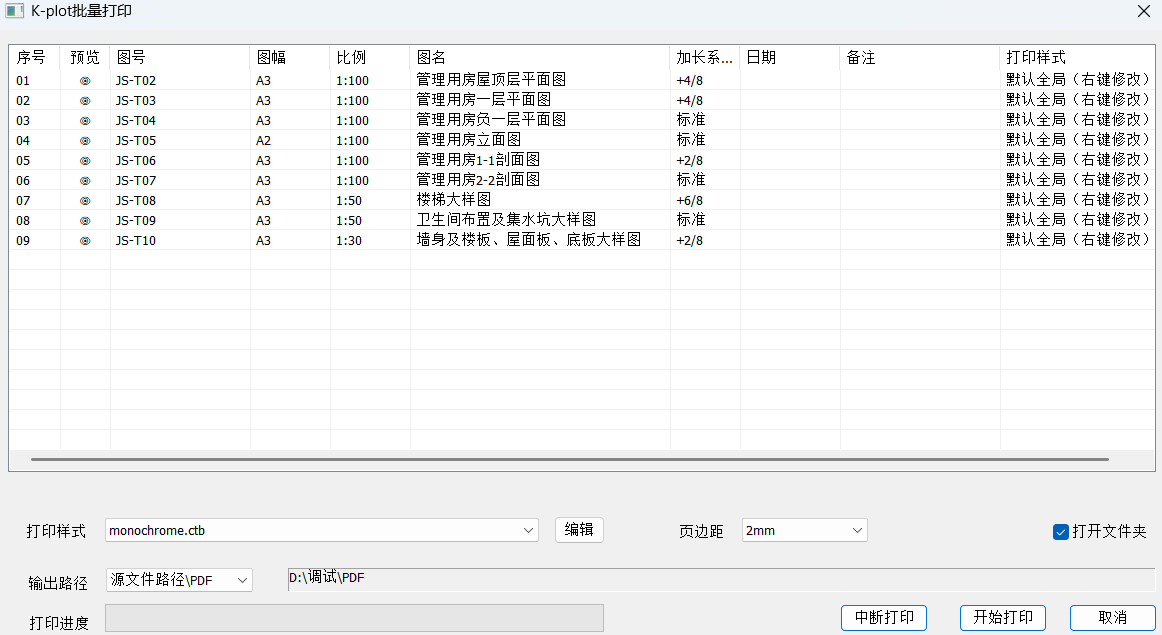Click the 取消 button
The width and height of the screenshot is (1162, 635).
click(x=1112, y=617)
